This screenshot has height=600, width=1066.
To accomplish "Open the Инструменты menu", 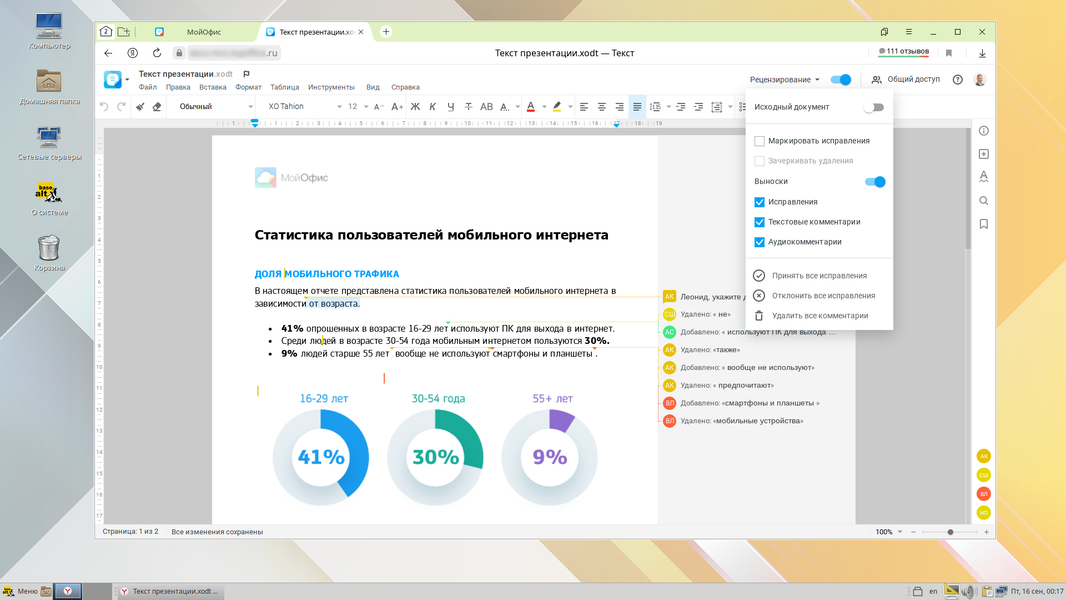I will [331, 87].
